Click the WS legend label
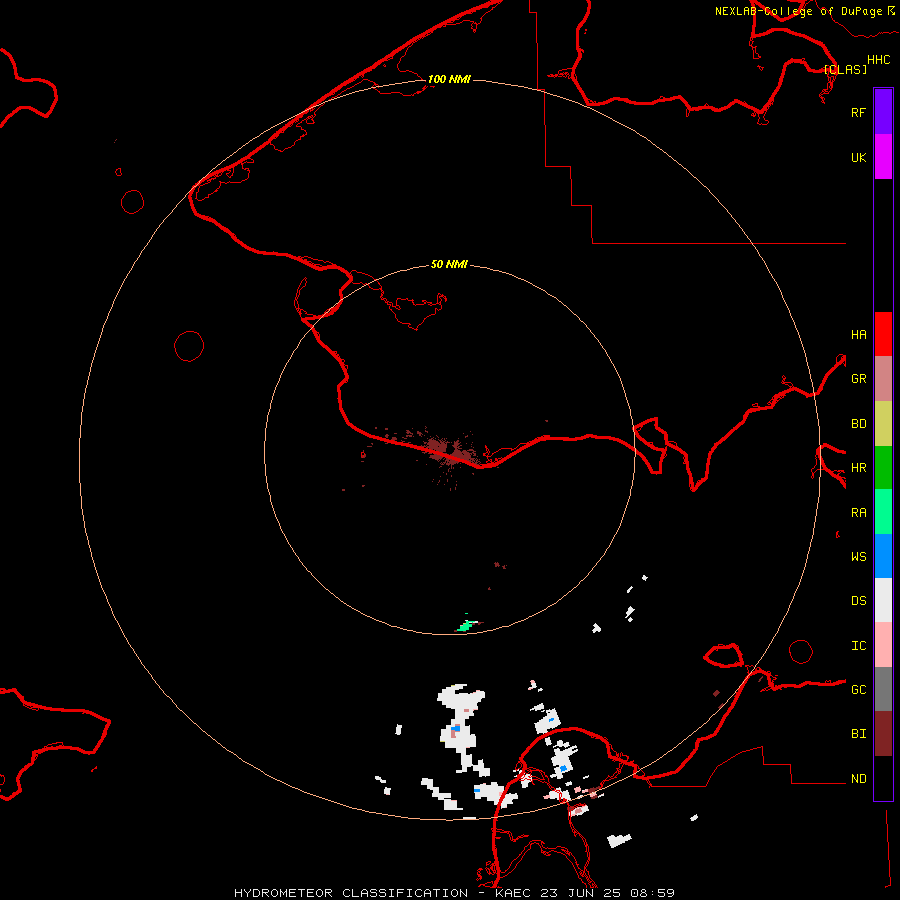The height and width of the screenshot is (900, 900). pyautogui.click(x=858, y=556)
